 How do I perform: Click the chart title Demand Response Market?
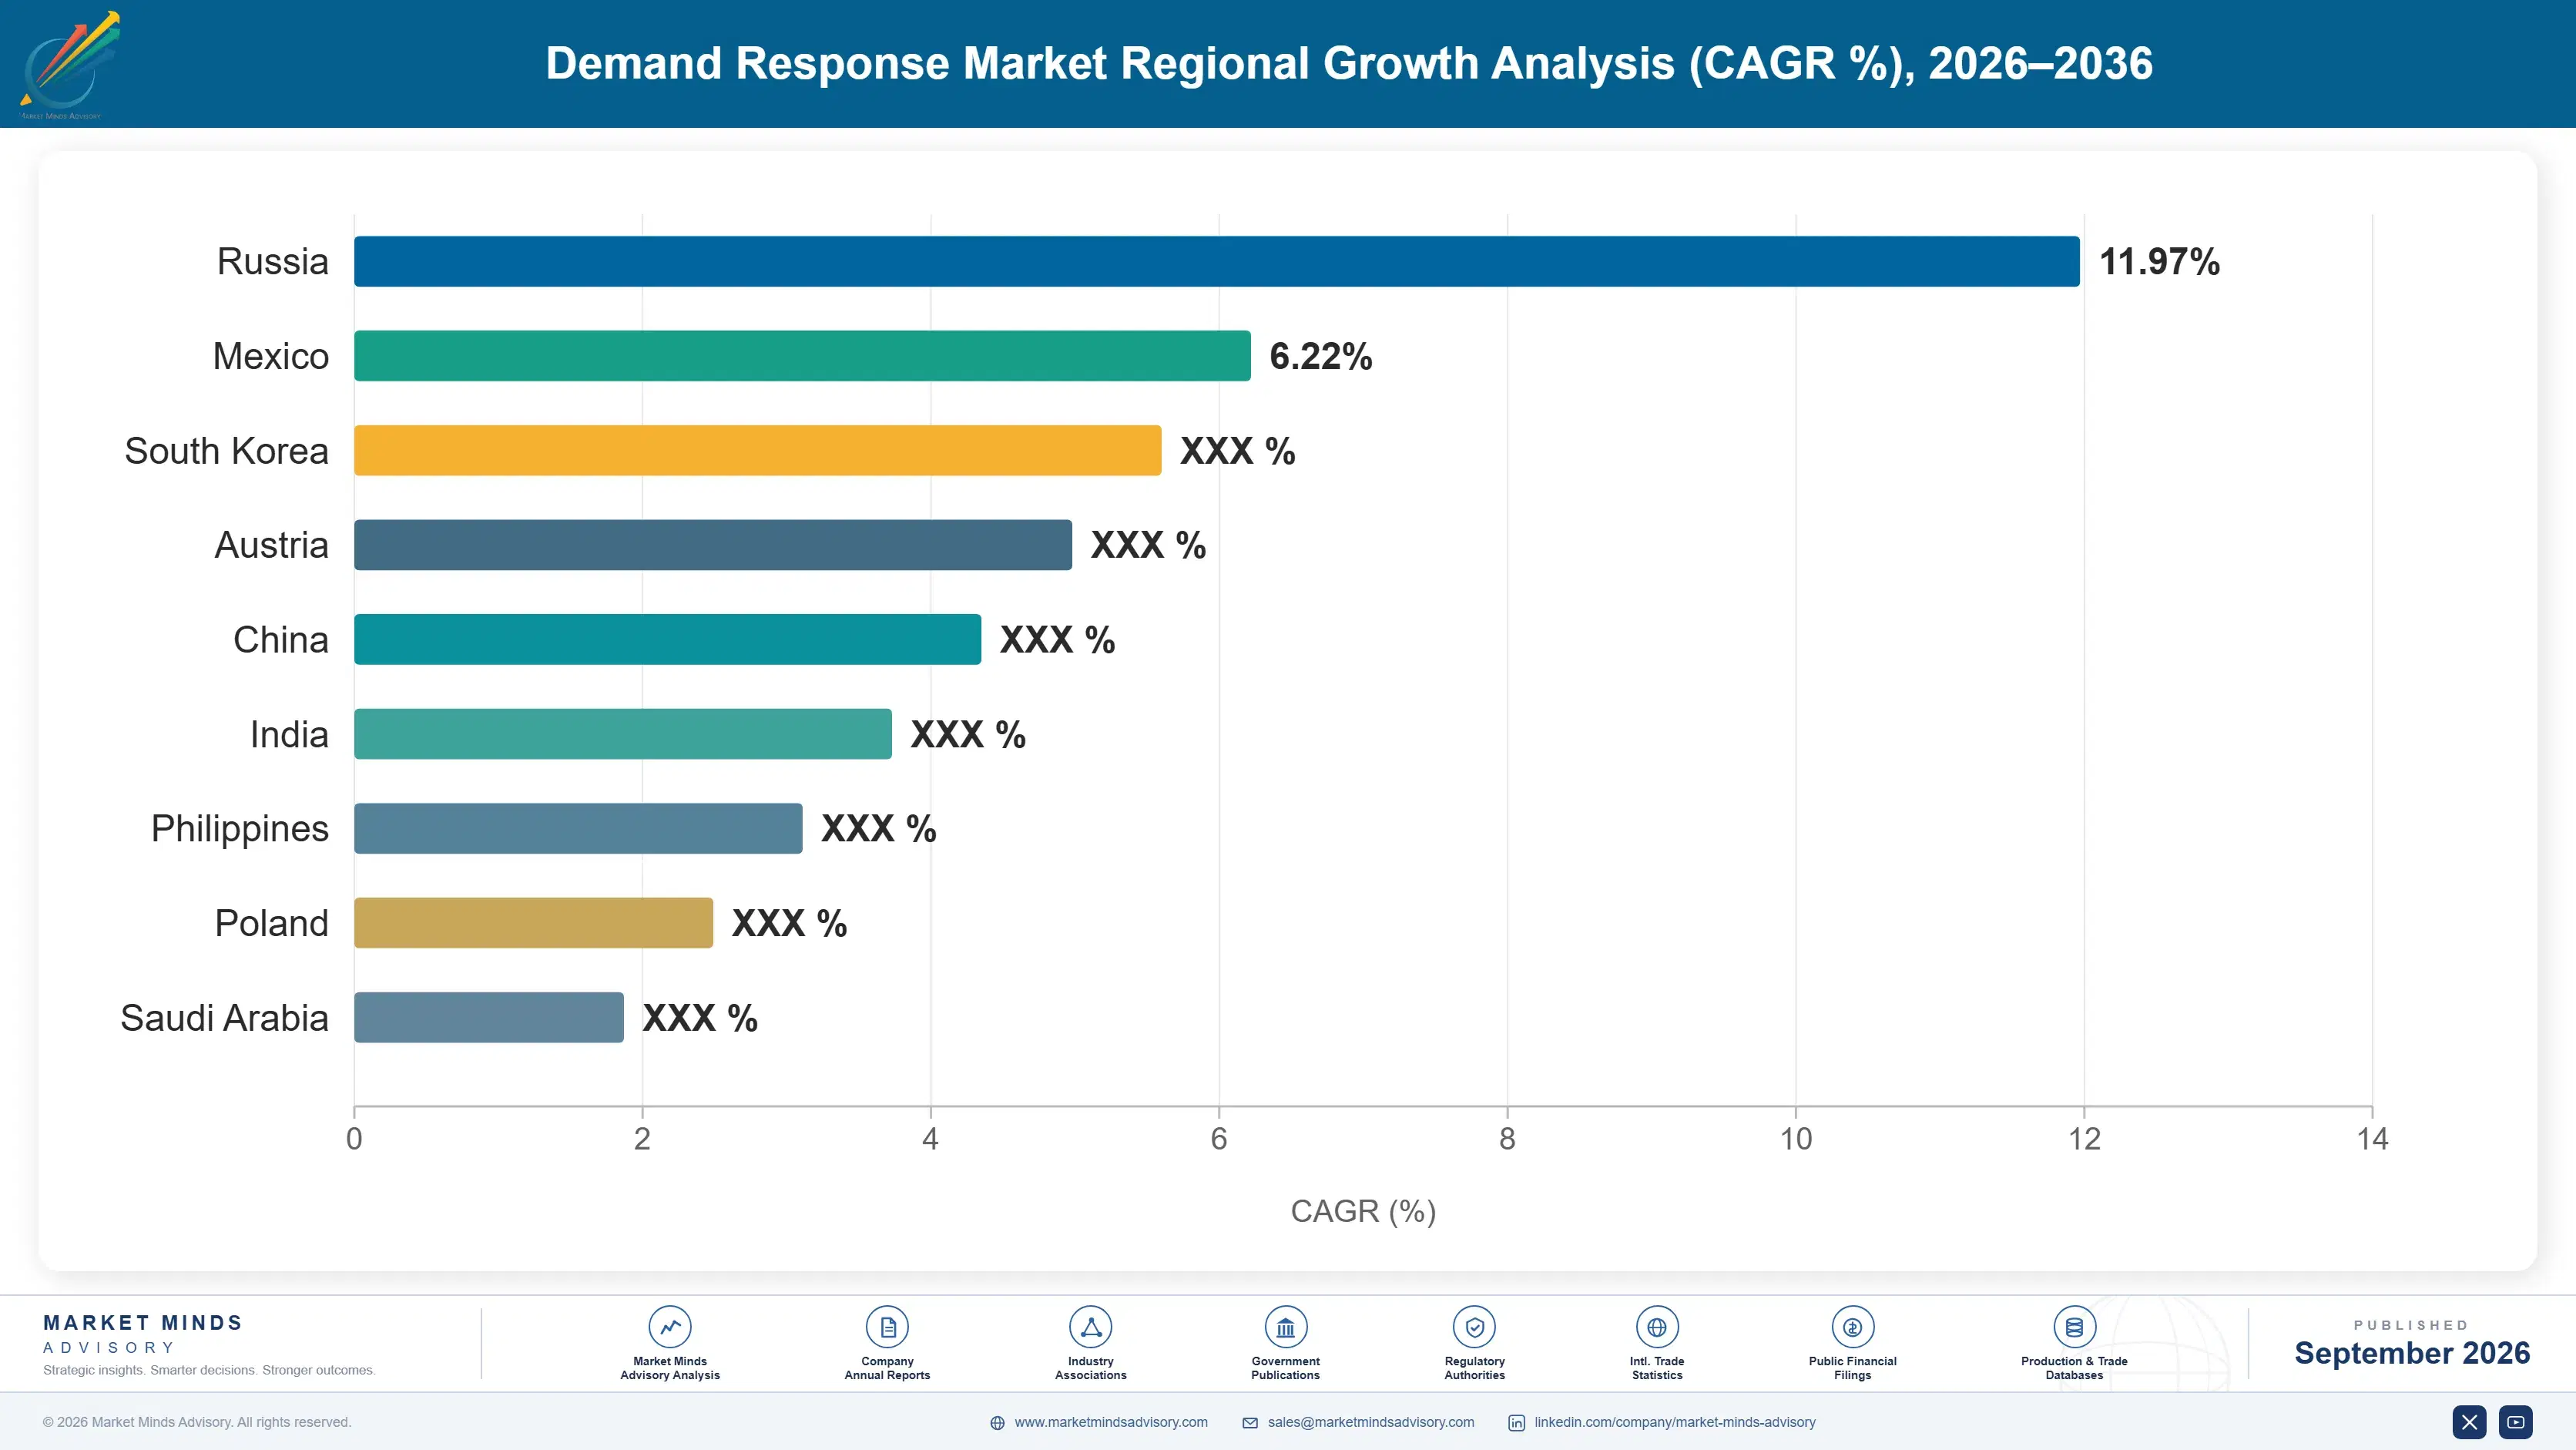point(1349,63)
